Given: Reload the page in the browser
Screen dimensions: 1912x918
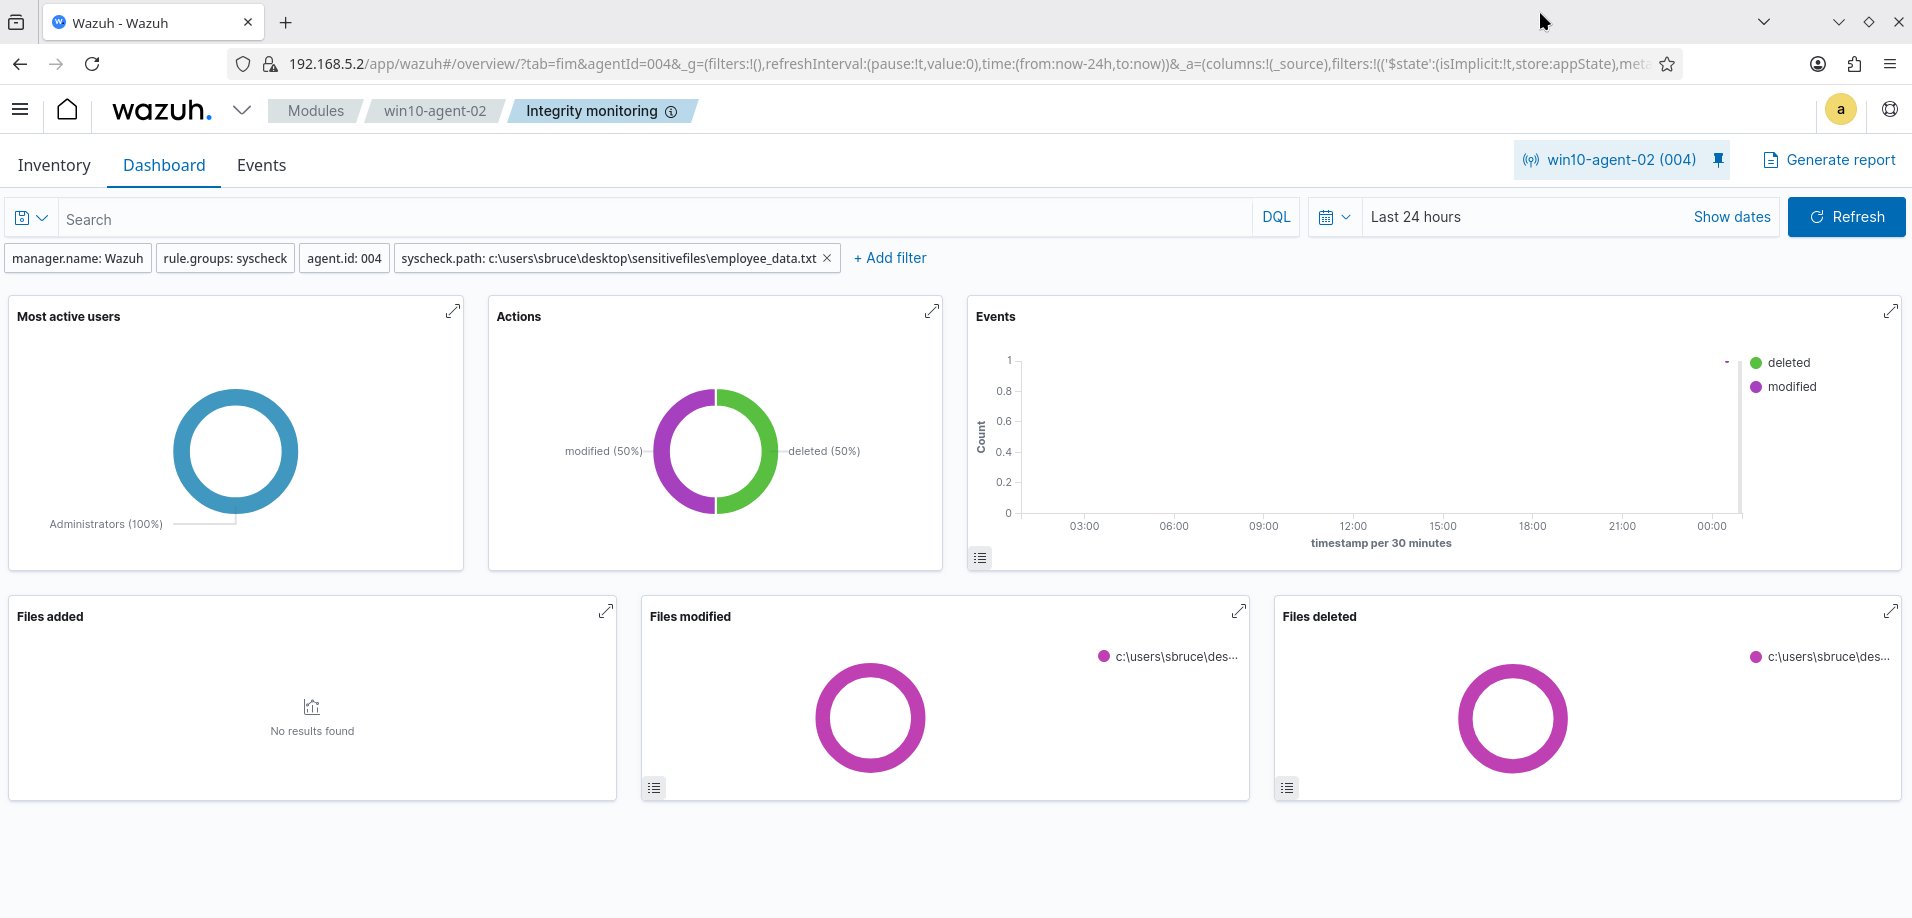Looking at the screenshot, I should 92,64.
